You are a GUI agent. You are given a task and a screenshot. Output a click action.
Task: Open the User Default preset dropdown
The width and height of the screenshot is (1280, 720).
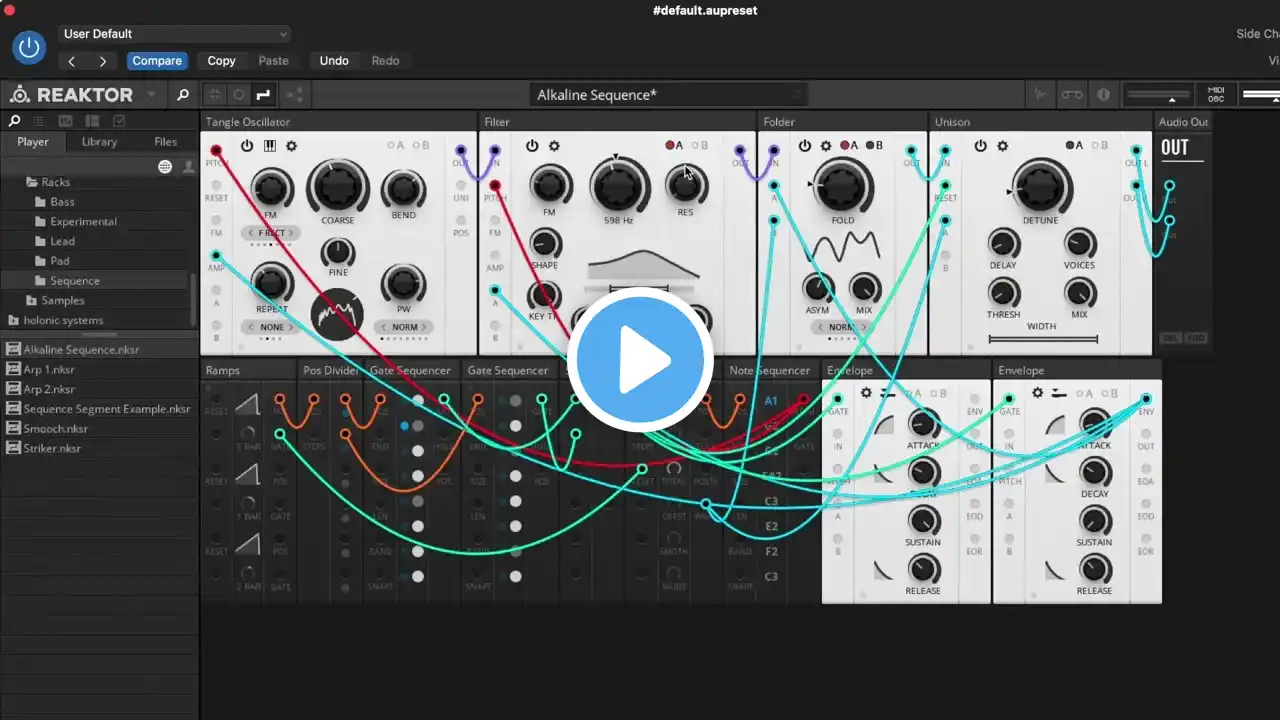pyautogui.click(x=174, y=34)
